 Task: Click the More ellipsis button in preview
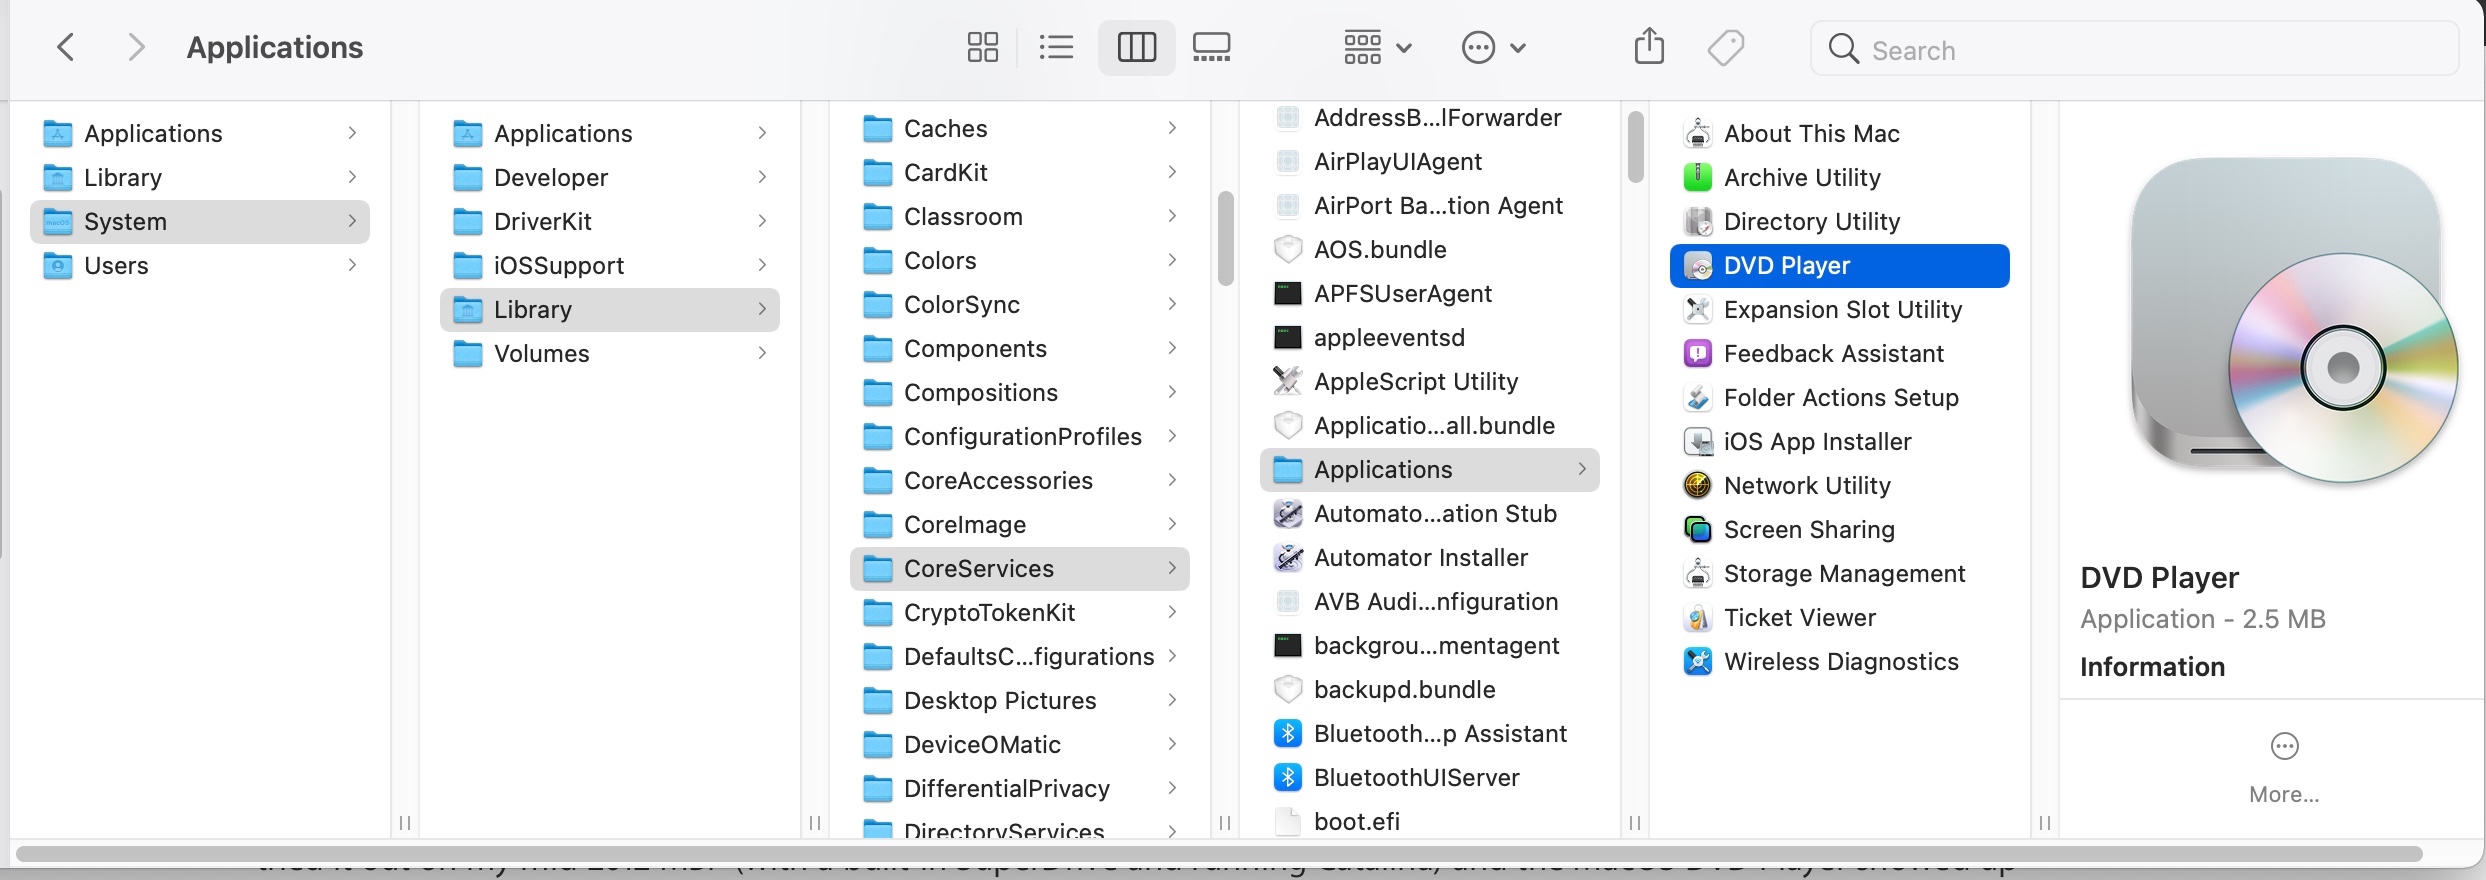click(2284, 746)
